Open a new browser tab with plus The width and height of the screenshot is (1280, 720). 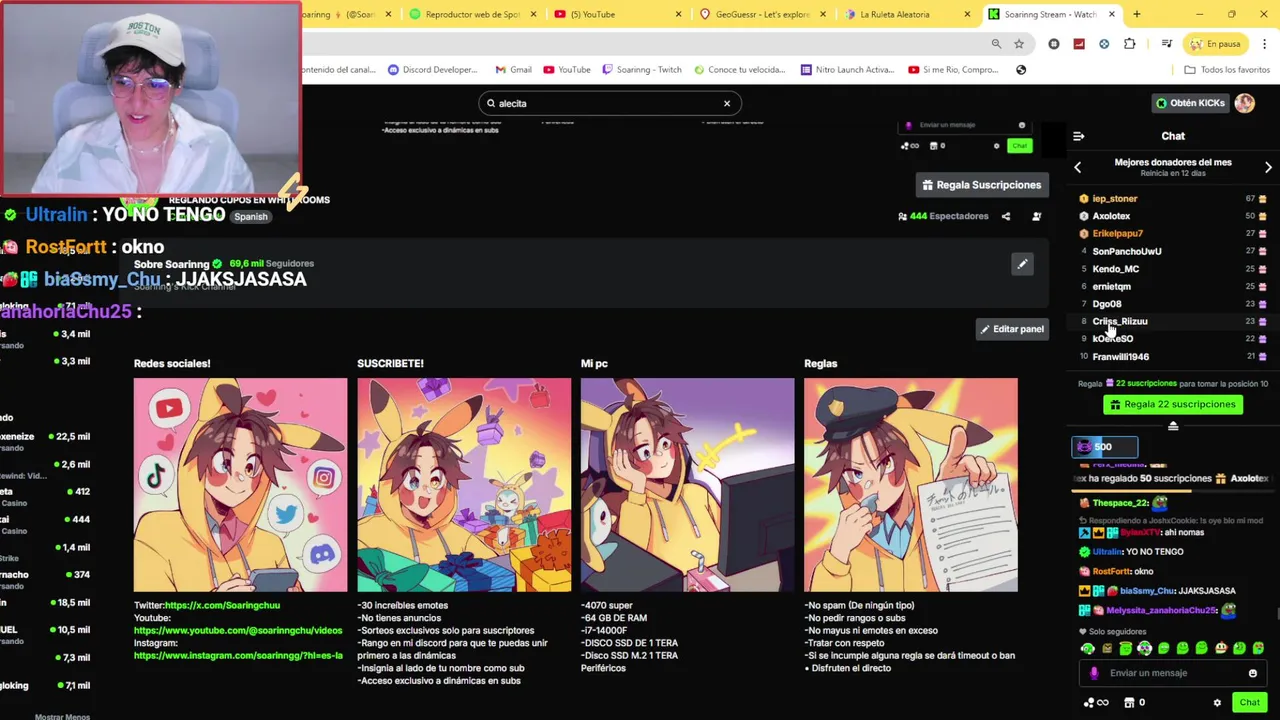1136,14
